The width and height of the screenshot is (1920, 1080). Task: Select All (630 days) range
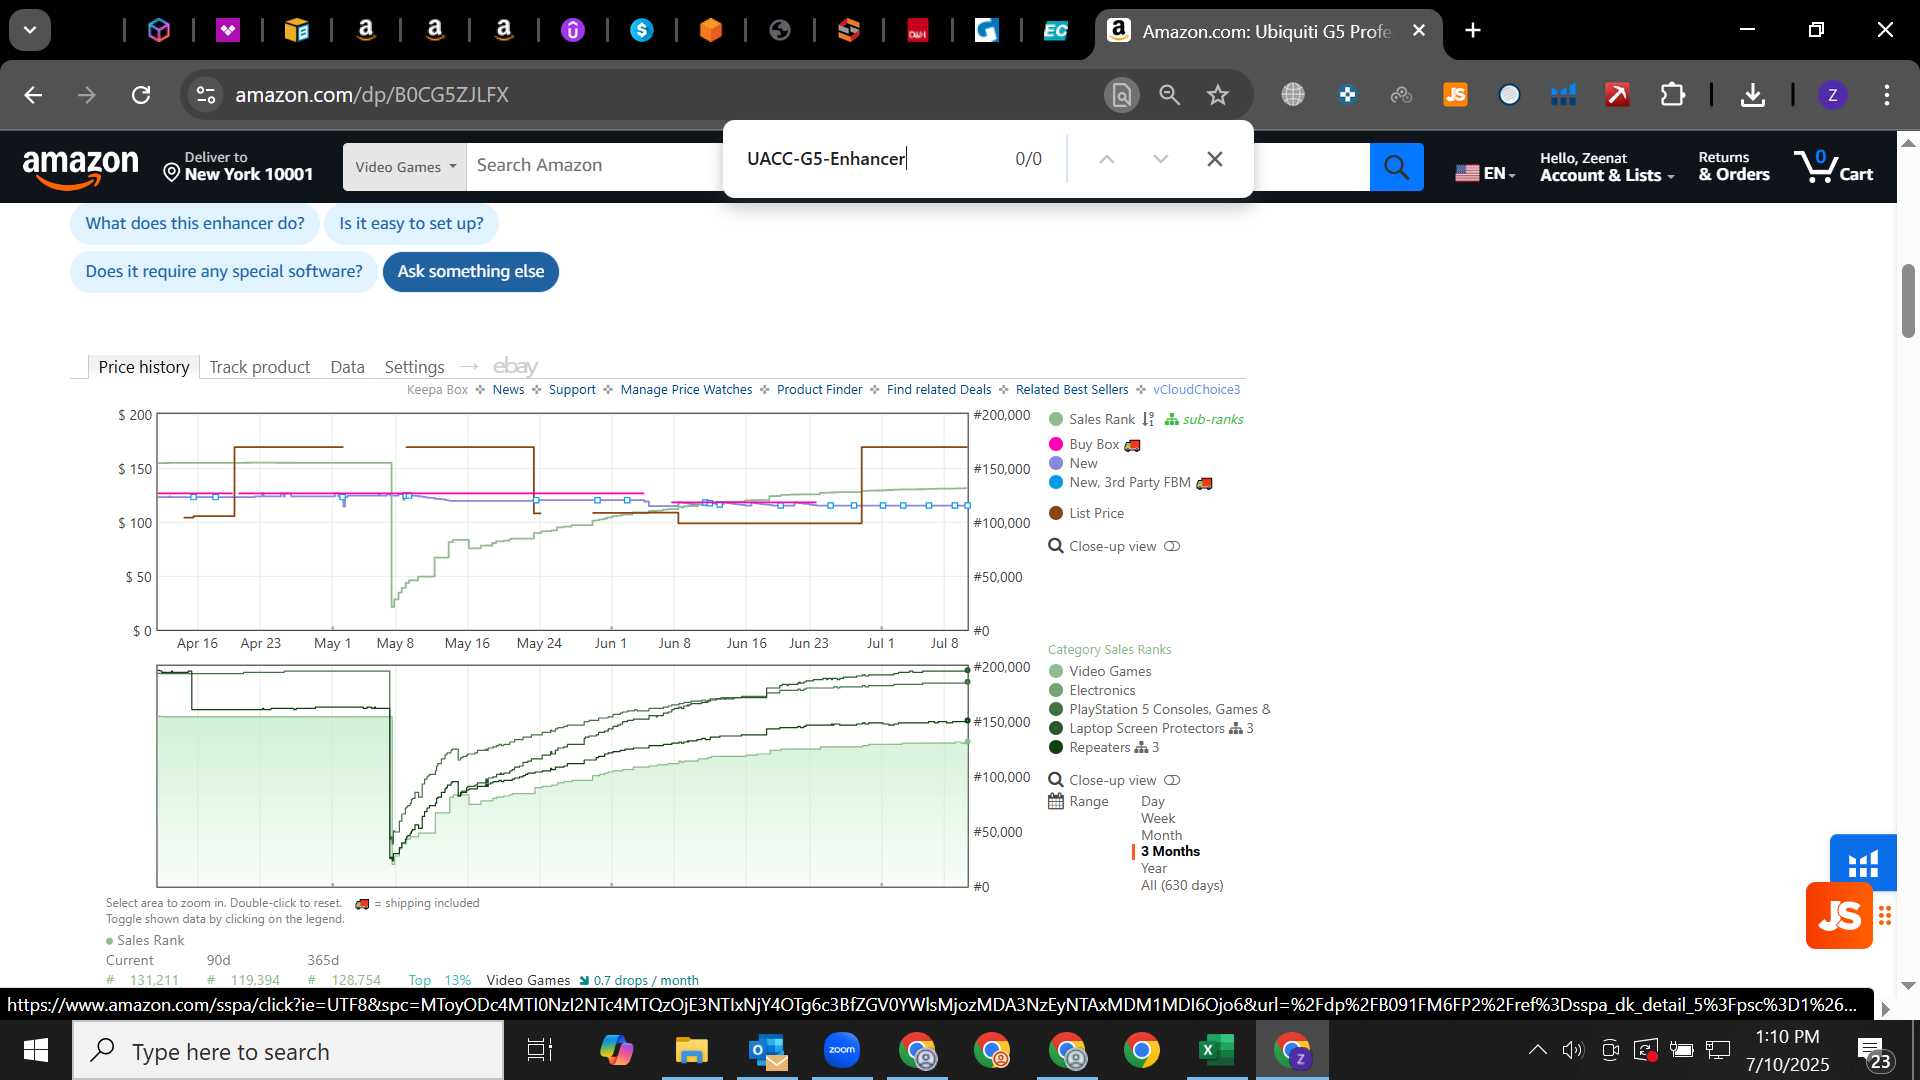[x=1182, y=886]
